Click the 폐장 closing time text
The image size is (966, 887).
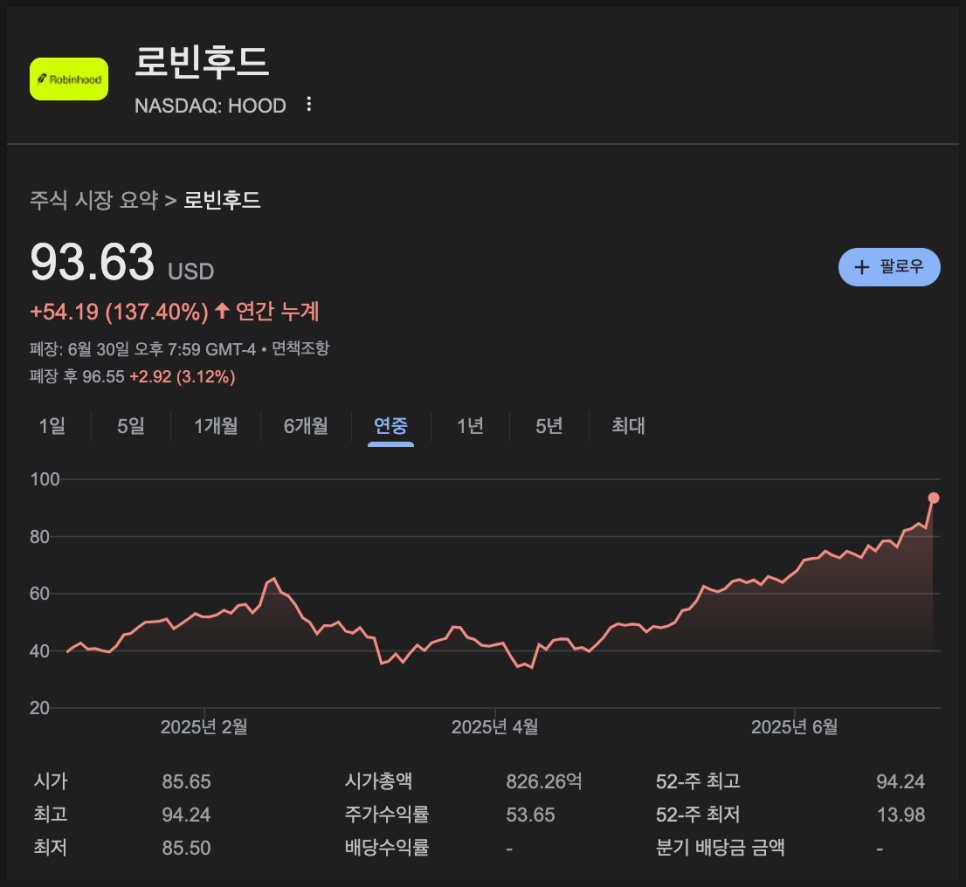point(142,349)
